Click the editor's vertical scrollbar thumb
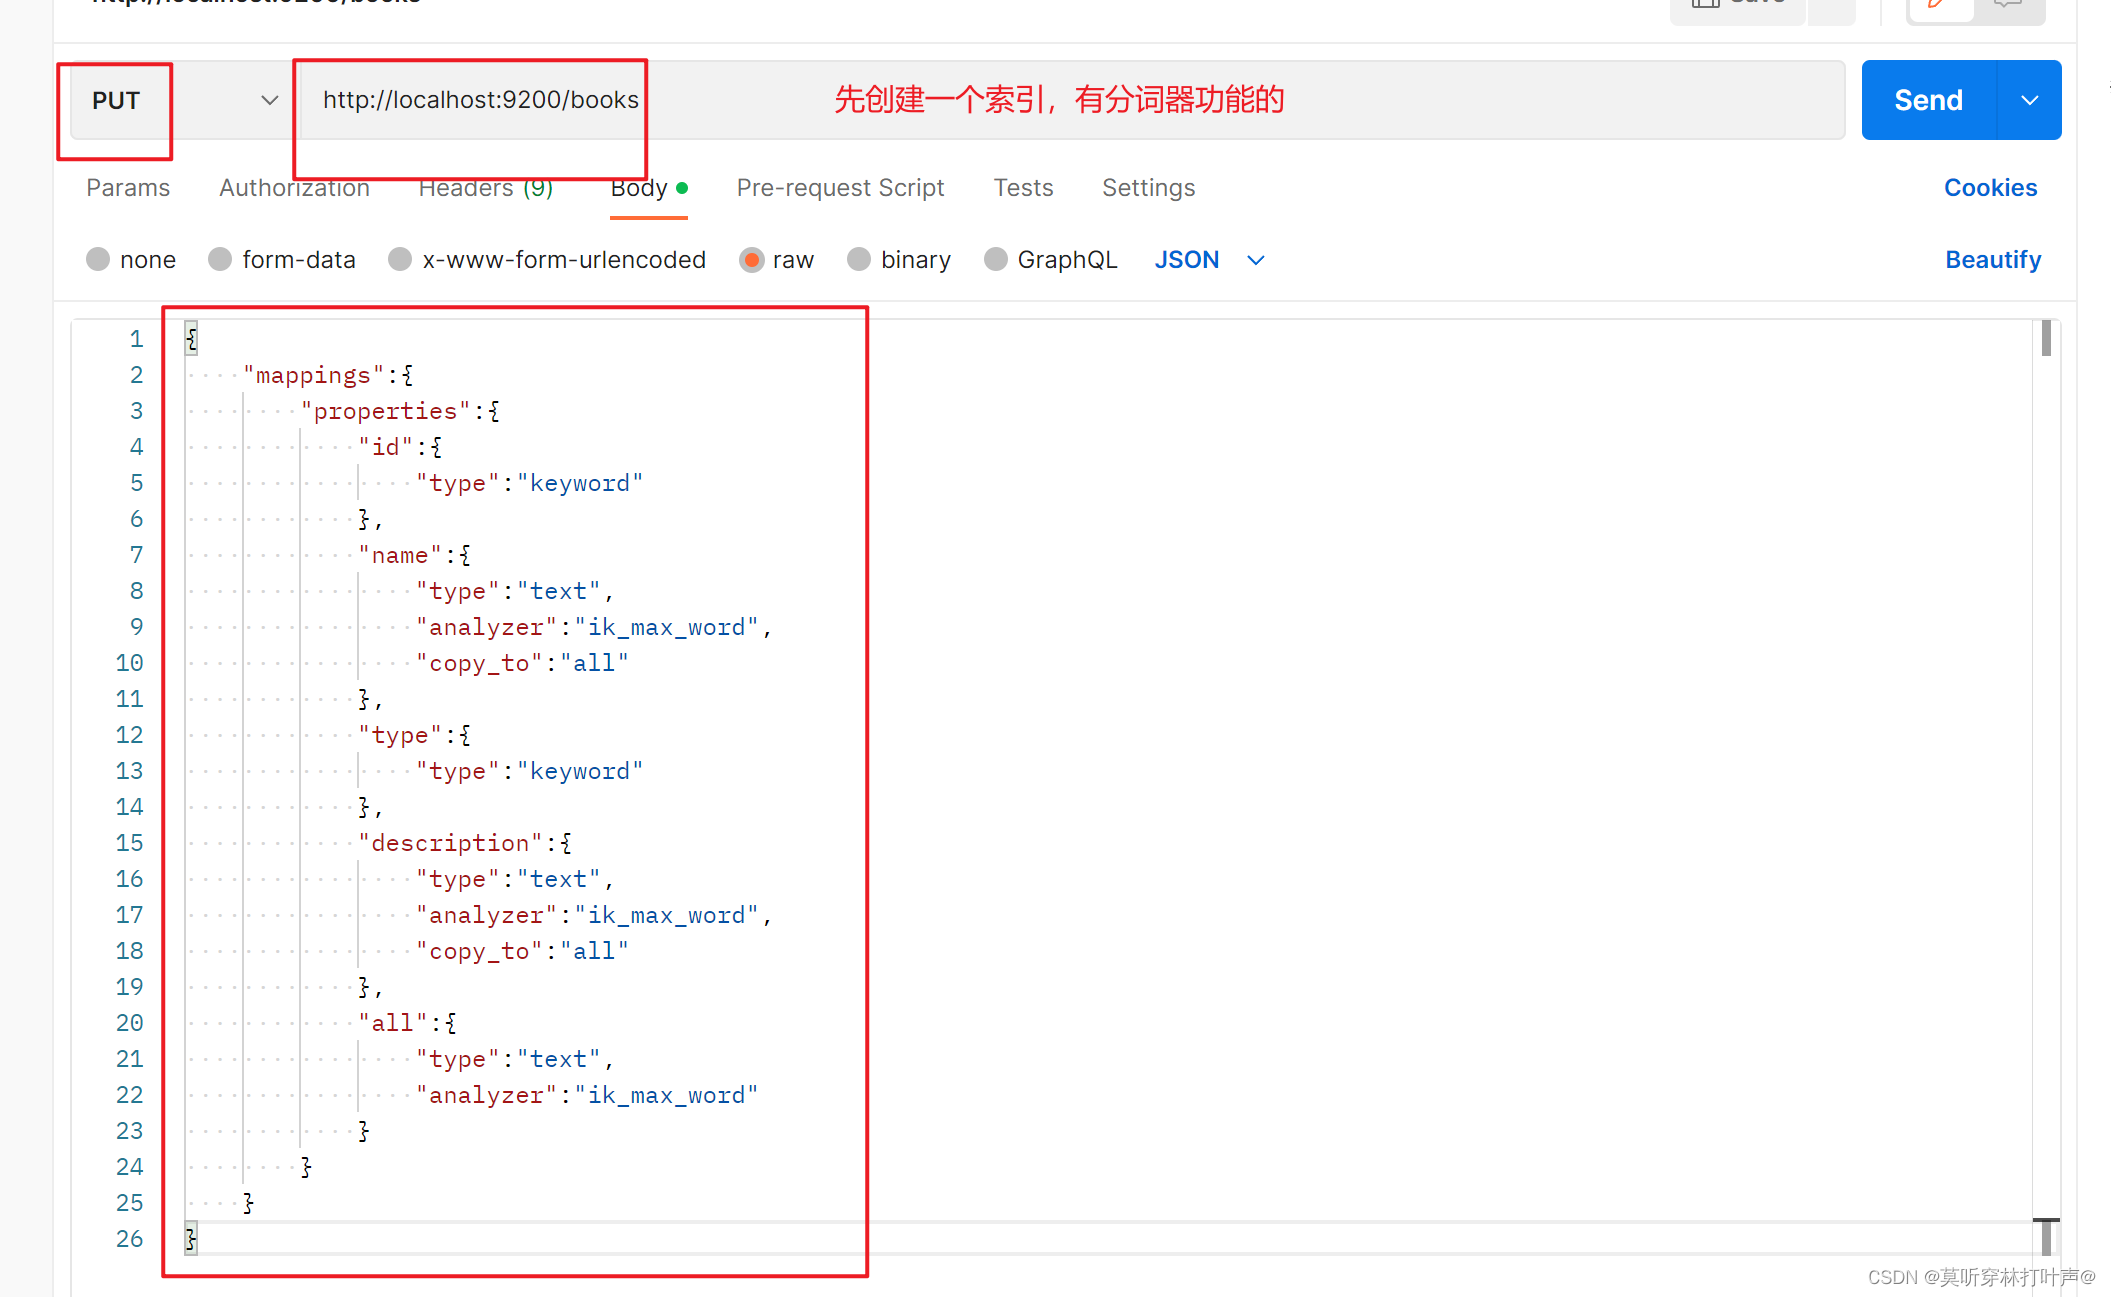2111x1297 pixels. (x=2046, y=338)
